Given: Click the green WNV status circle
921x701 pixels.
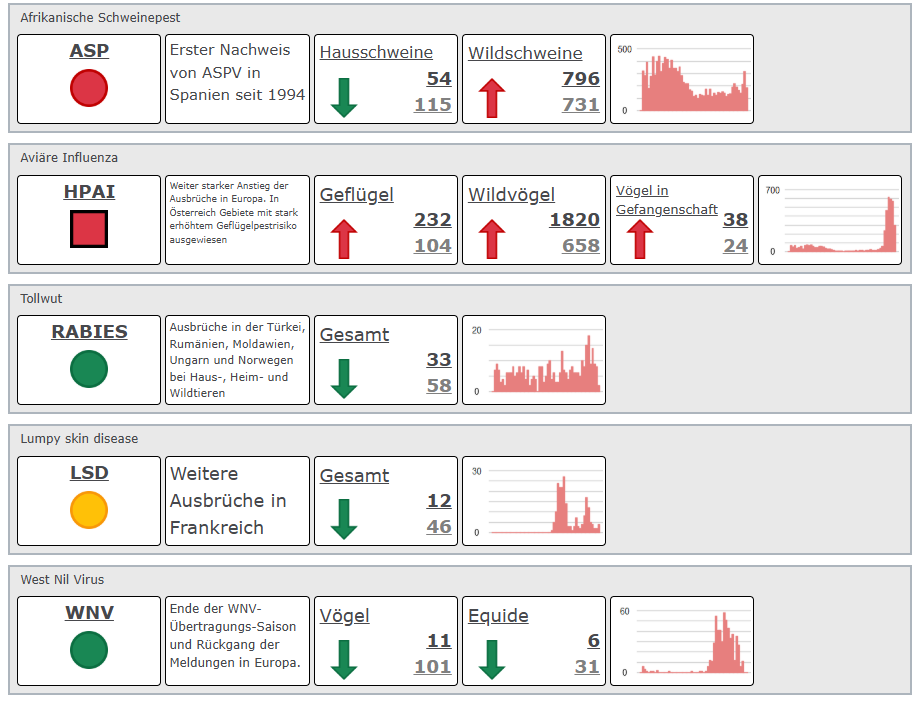Looking at the screenshot, I should [89, 650].
